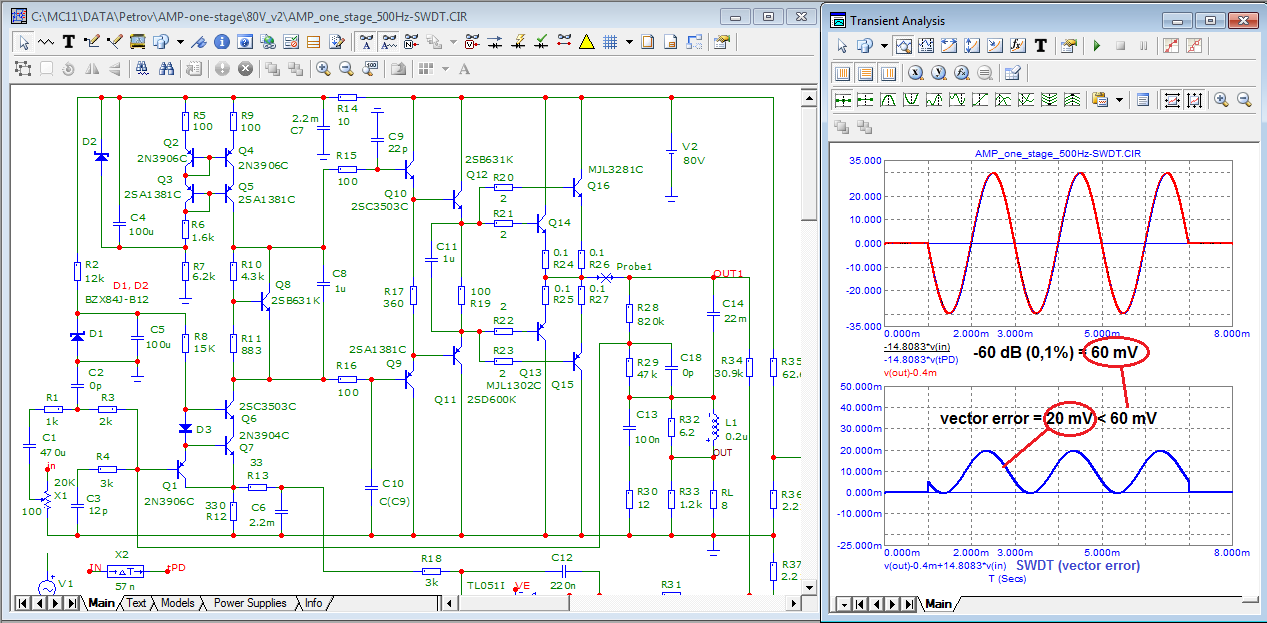
Task: Zoom out in the Transient Analysis plot
Action: (1244, 99)
